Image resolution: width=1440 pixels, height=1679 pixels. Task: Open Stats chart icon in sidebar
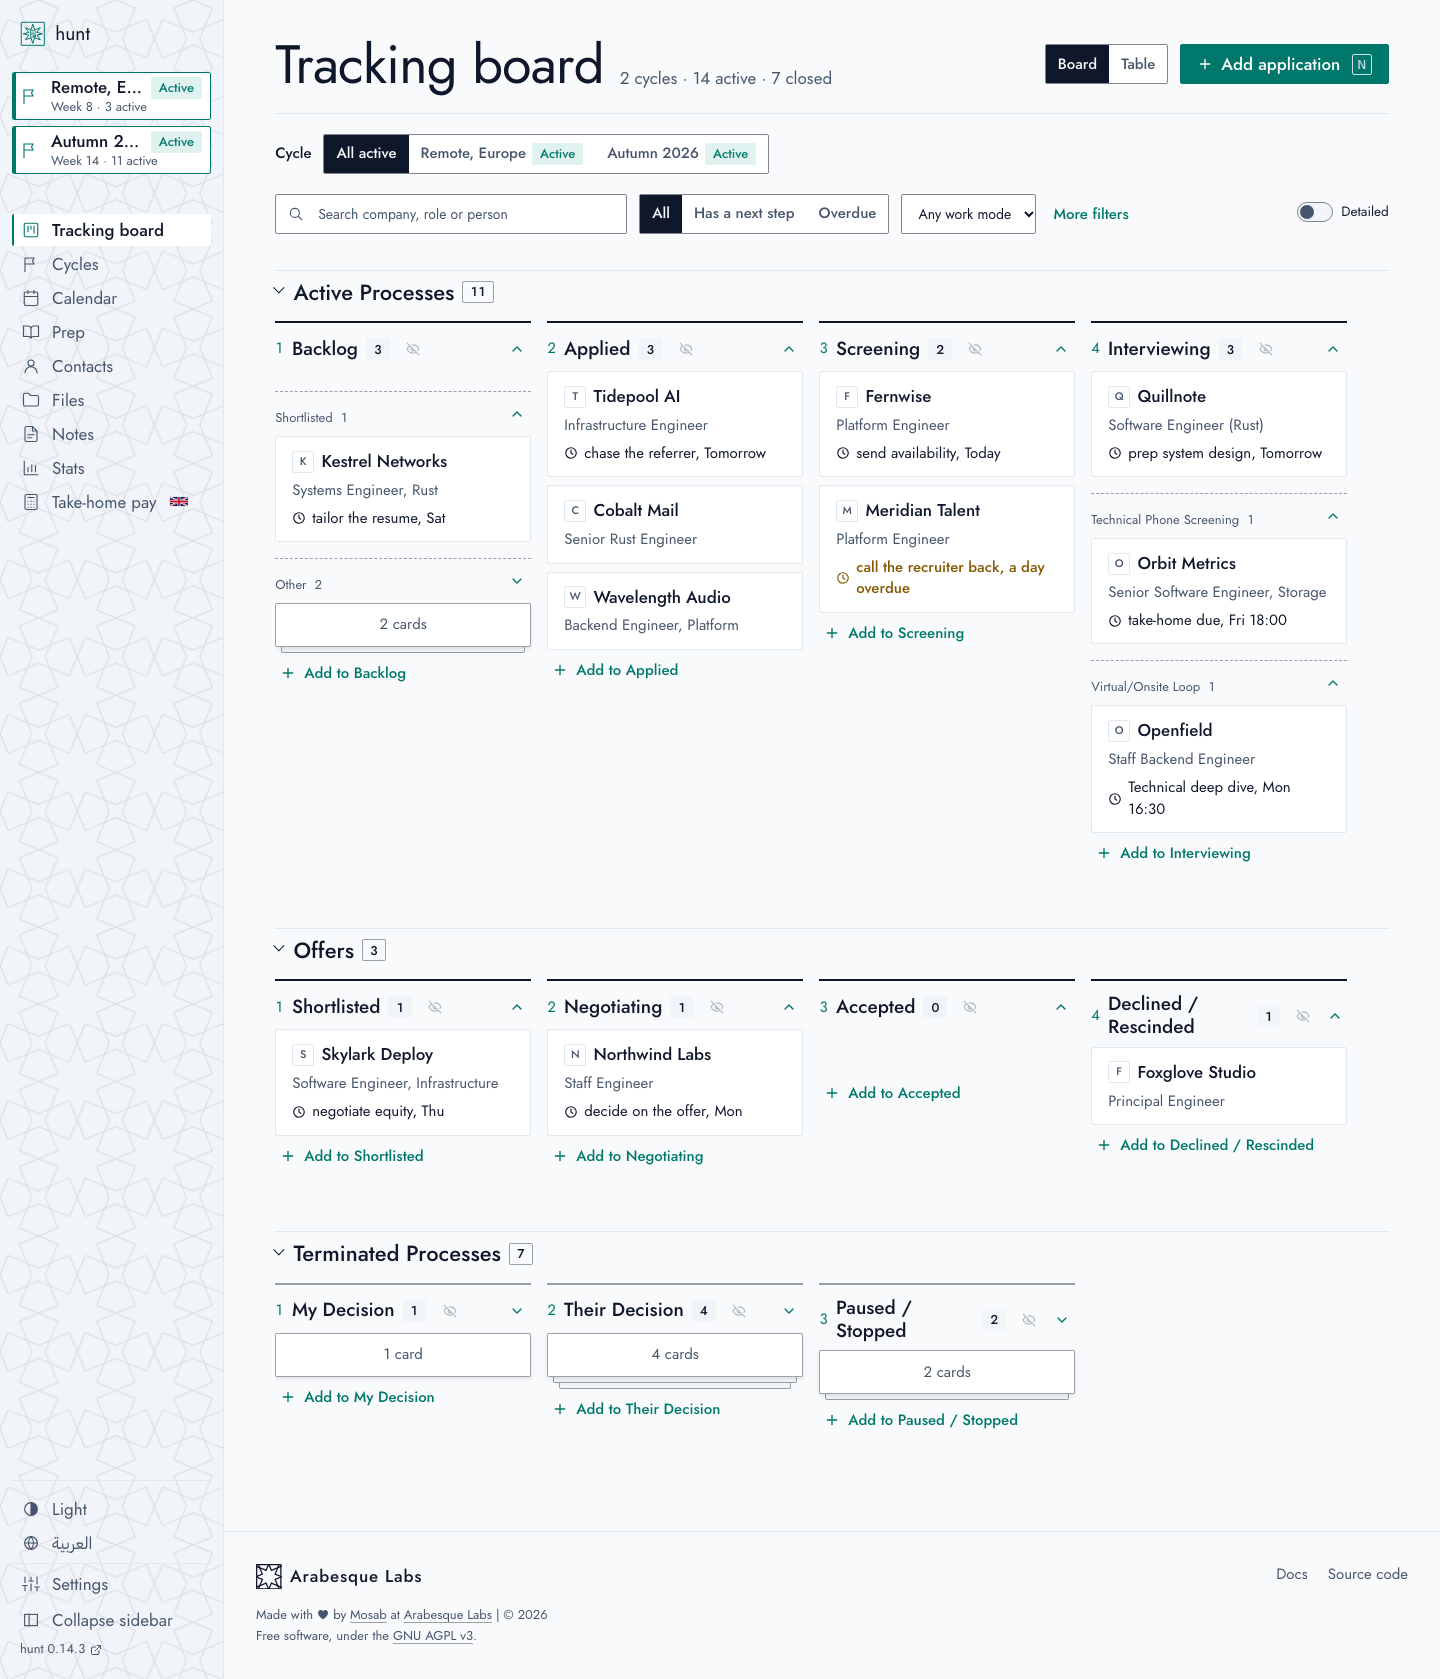click(x=31, y=468)
